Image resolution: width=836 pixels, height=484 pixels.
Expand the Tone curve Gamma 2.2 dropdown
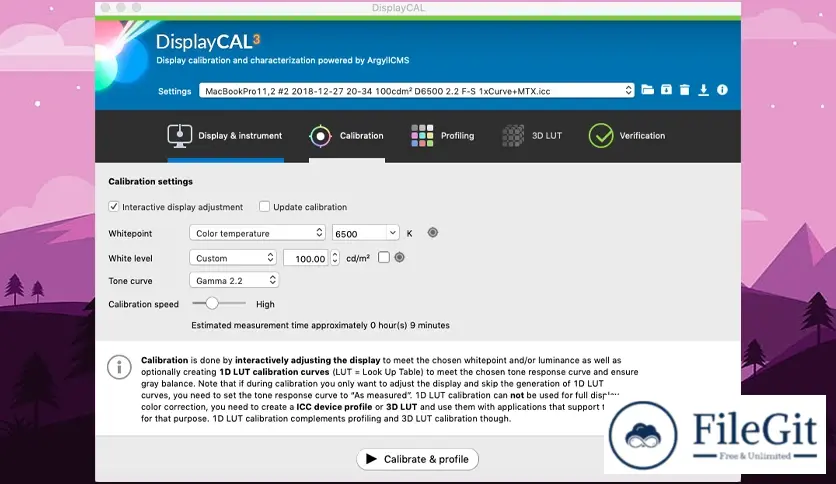click(233, 281)
